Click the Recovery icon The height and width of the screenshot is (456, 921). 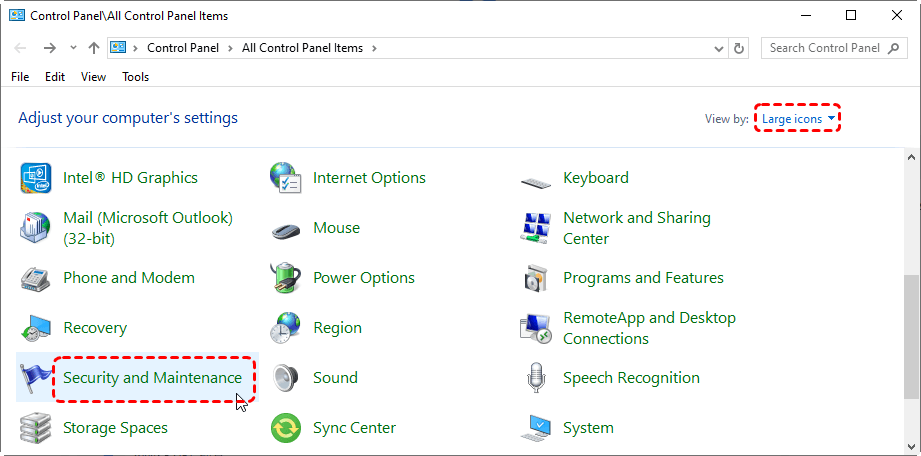click(x=36, y=328)
